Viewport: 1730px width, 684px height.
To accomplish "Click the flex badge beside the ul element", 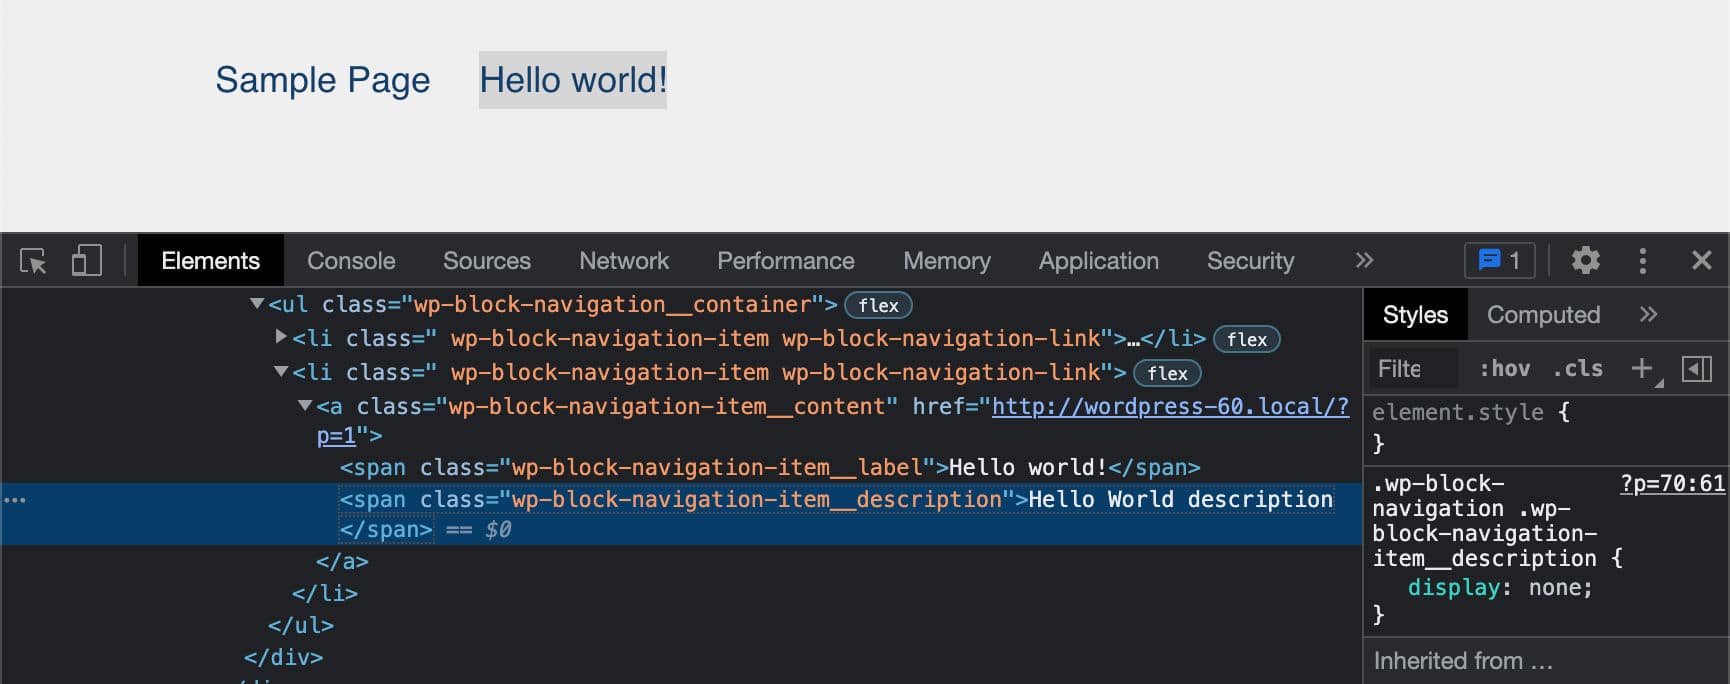I will point(878,305).
